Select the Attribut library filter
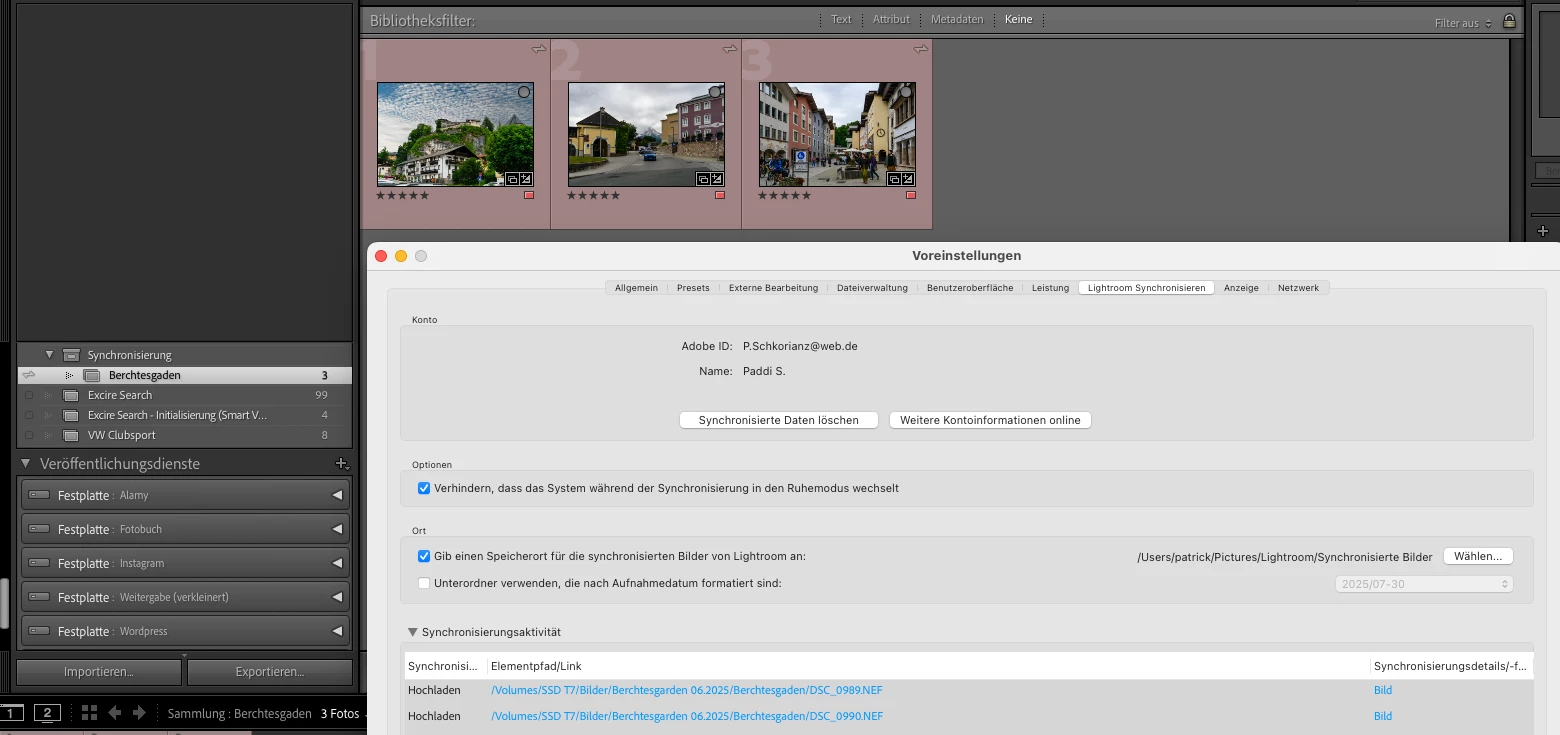1560x735 pixels. click(x=891, y=19)
